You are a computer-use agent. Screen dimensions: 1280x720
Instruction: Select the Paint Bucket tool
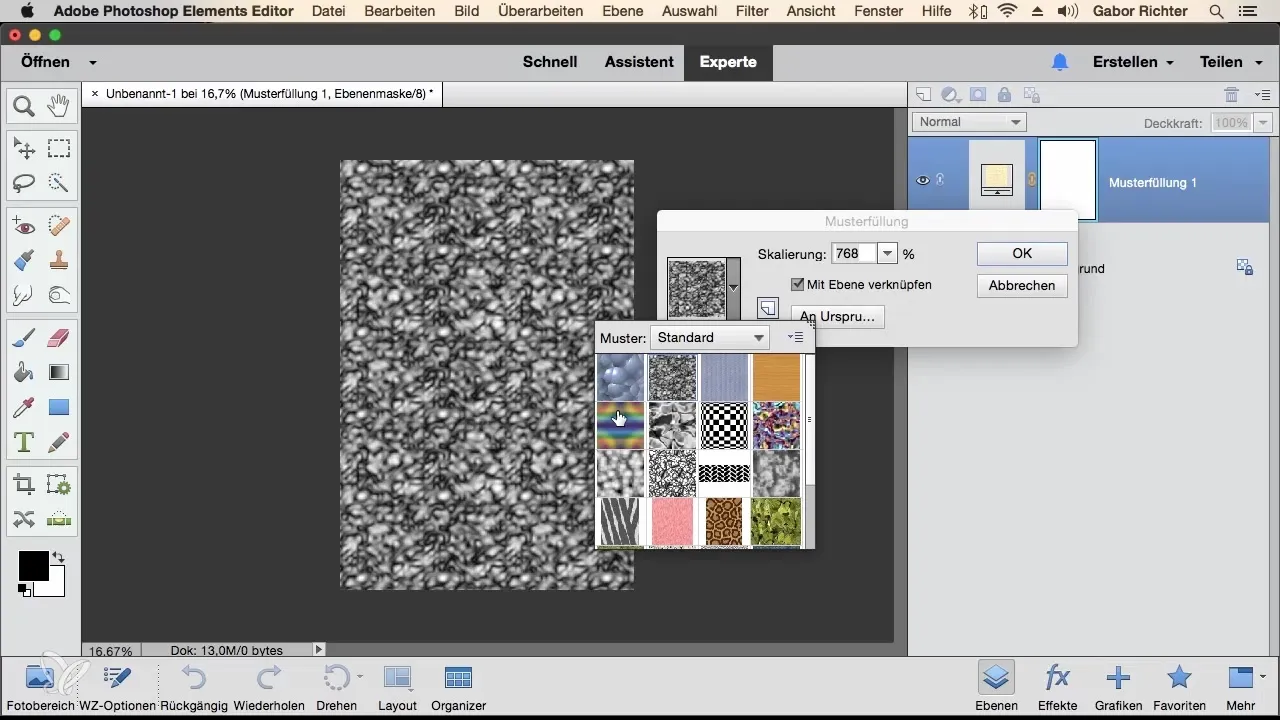click(24, 372)
